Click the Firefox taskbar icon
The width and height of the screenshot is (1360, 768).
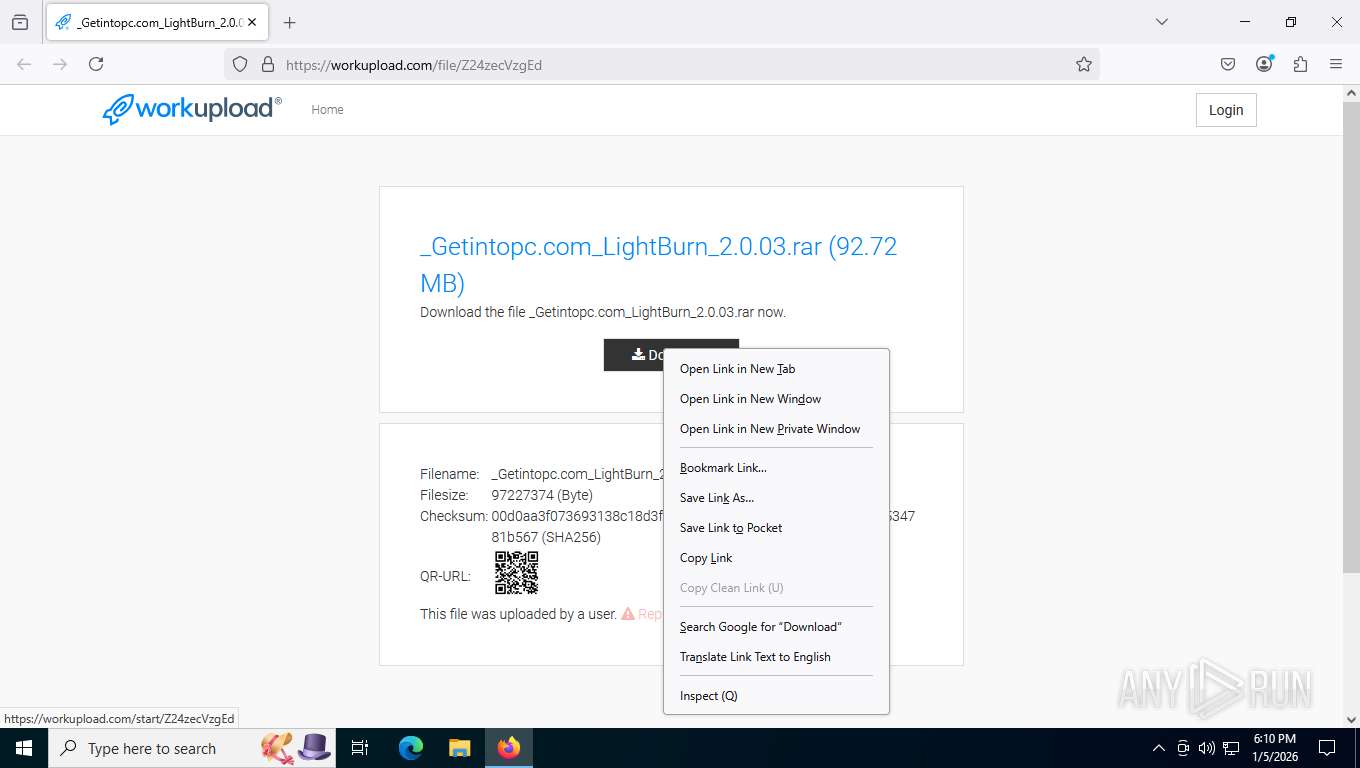(509, 748)
